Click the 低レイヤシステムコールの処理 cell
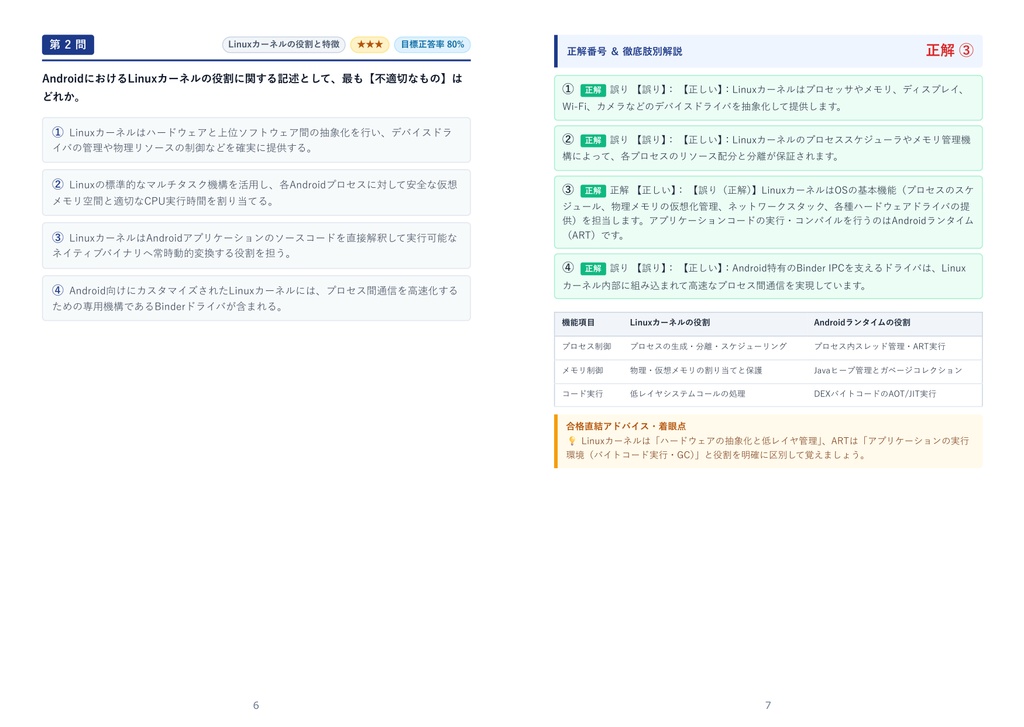1024x727 pixels. coord(687,394)
